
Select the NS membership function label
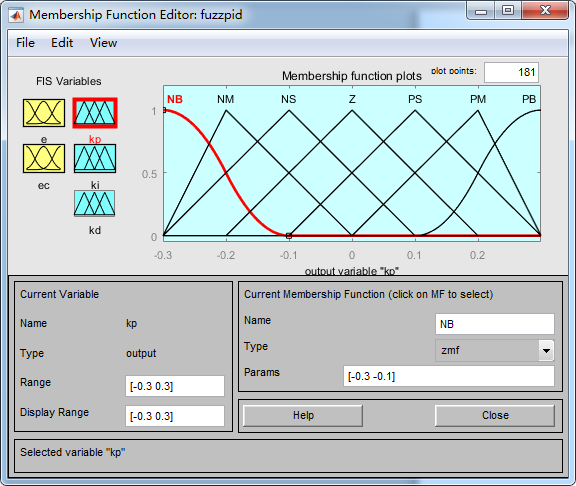pyautogui.click(x=289, y=99)
